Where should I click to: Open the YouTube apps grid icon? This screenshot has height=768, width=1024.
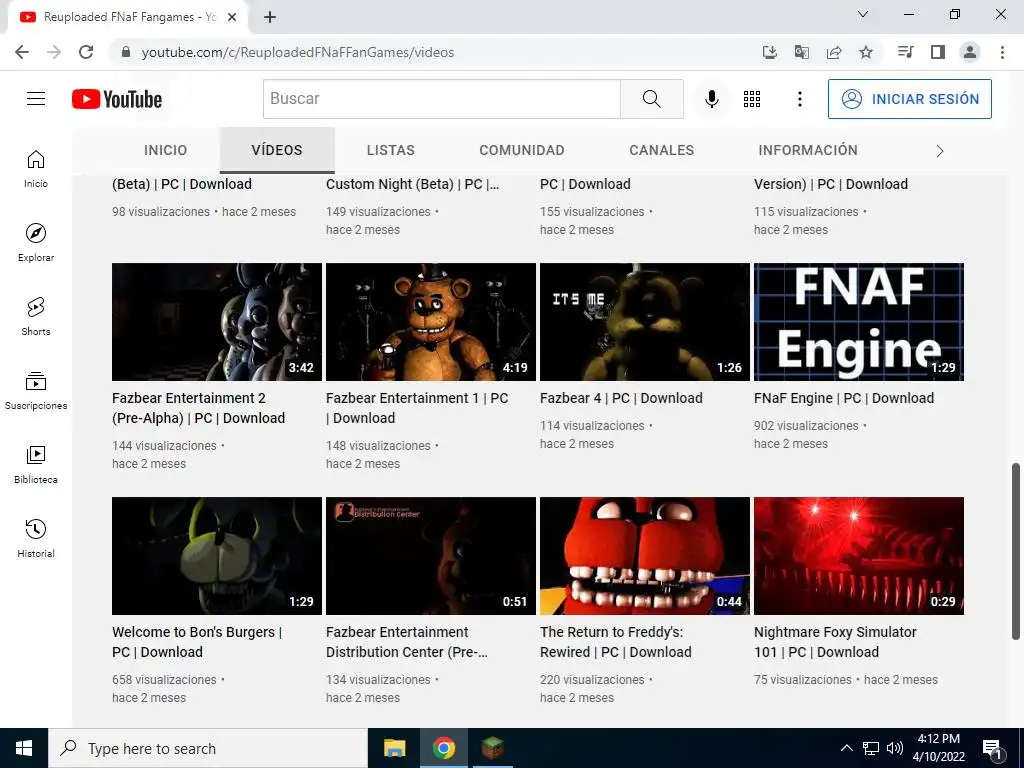tap(752, 99)
